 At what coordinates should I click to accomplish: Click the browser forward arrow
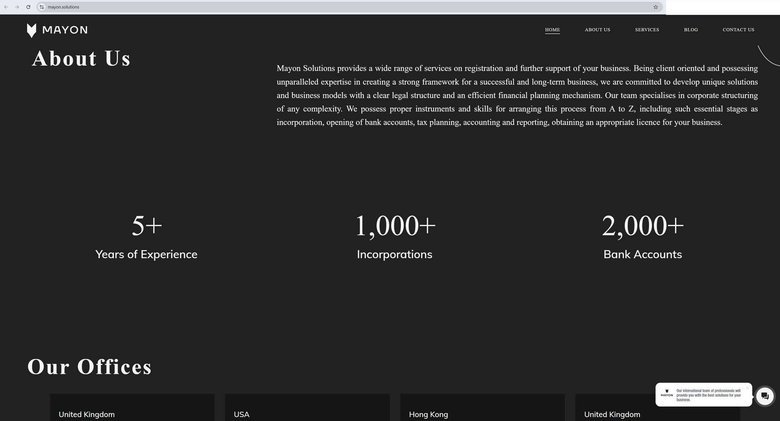17,7
